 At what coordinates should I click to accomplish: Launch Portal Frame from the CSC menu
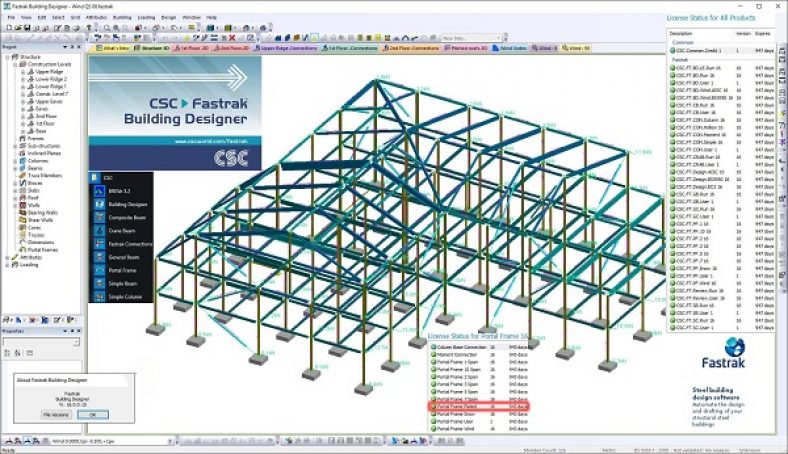tap(122, 270)
